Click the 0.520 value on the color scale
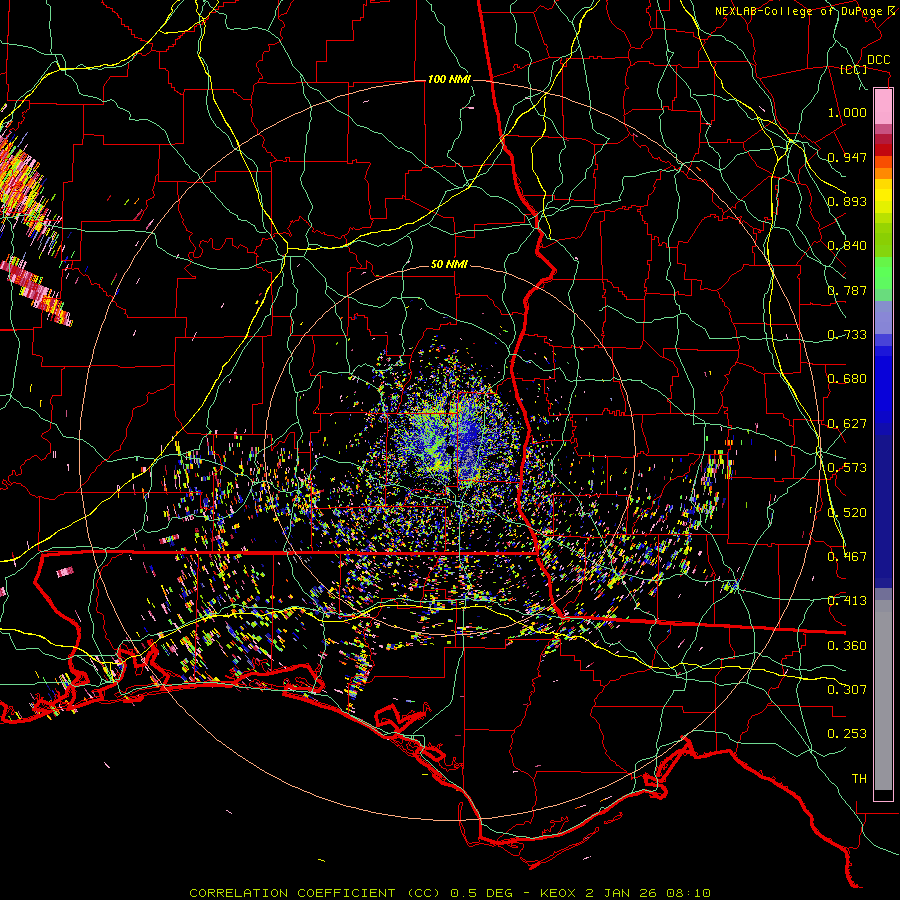The width and height of the screenshot is (900, 900). (x=847, y=513)
